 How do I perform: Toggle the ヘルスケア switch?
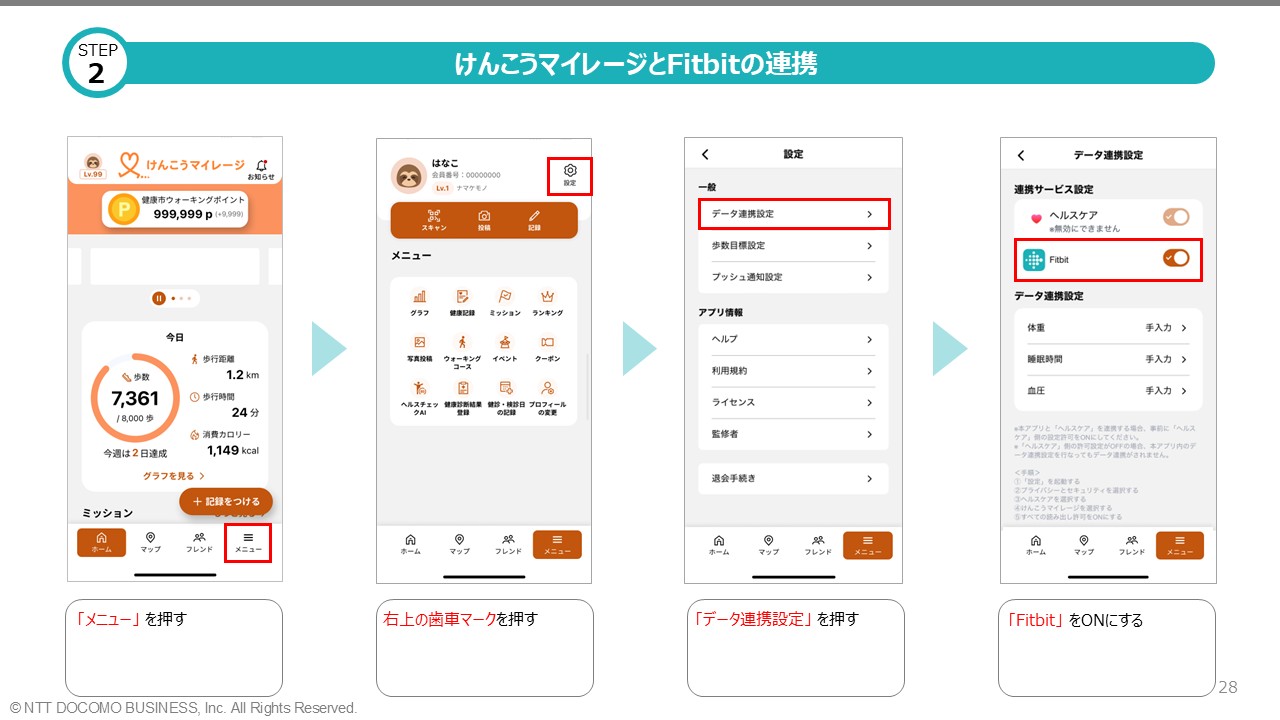click(x=1176, y=217)
